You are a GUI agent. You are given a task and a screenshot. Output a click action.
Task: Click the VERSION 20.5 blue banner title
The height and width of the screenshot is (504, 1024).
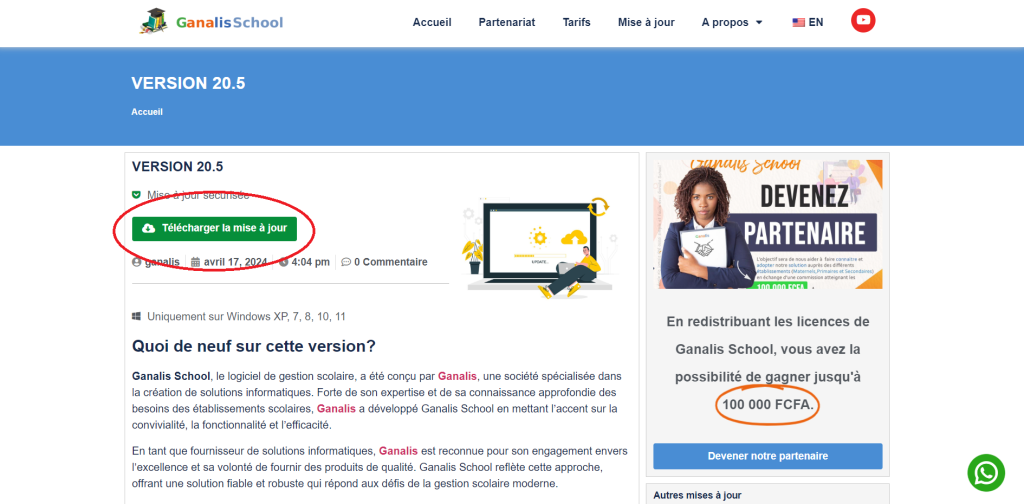coord(188,84)
